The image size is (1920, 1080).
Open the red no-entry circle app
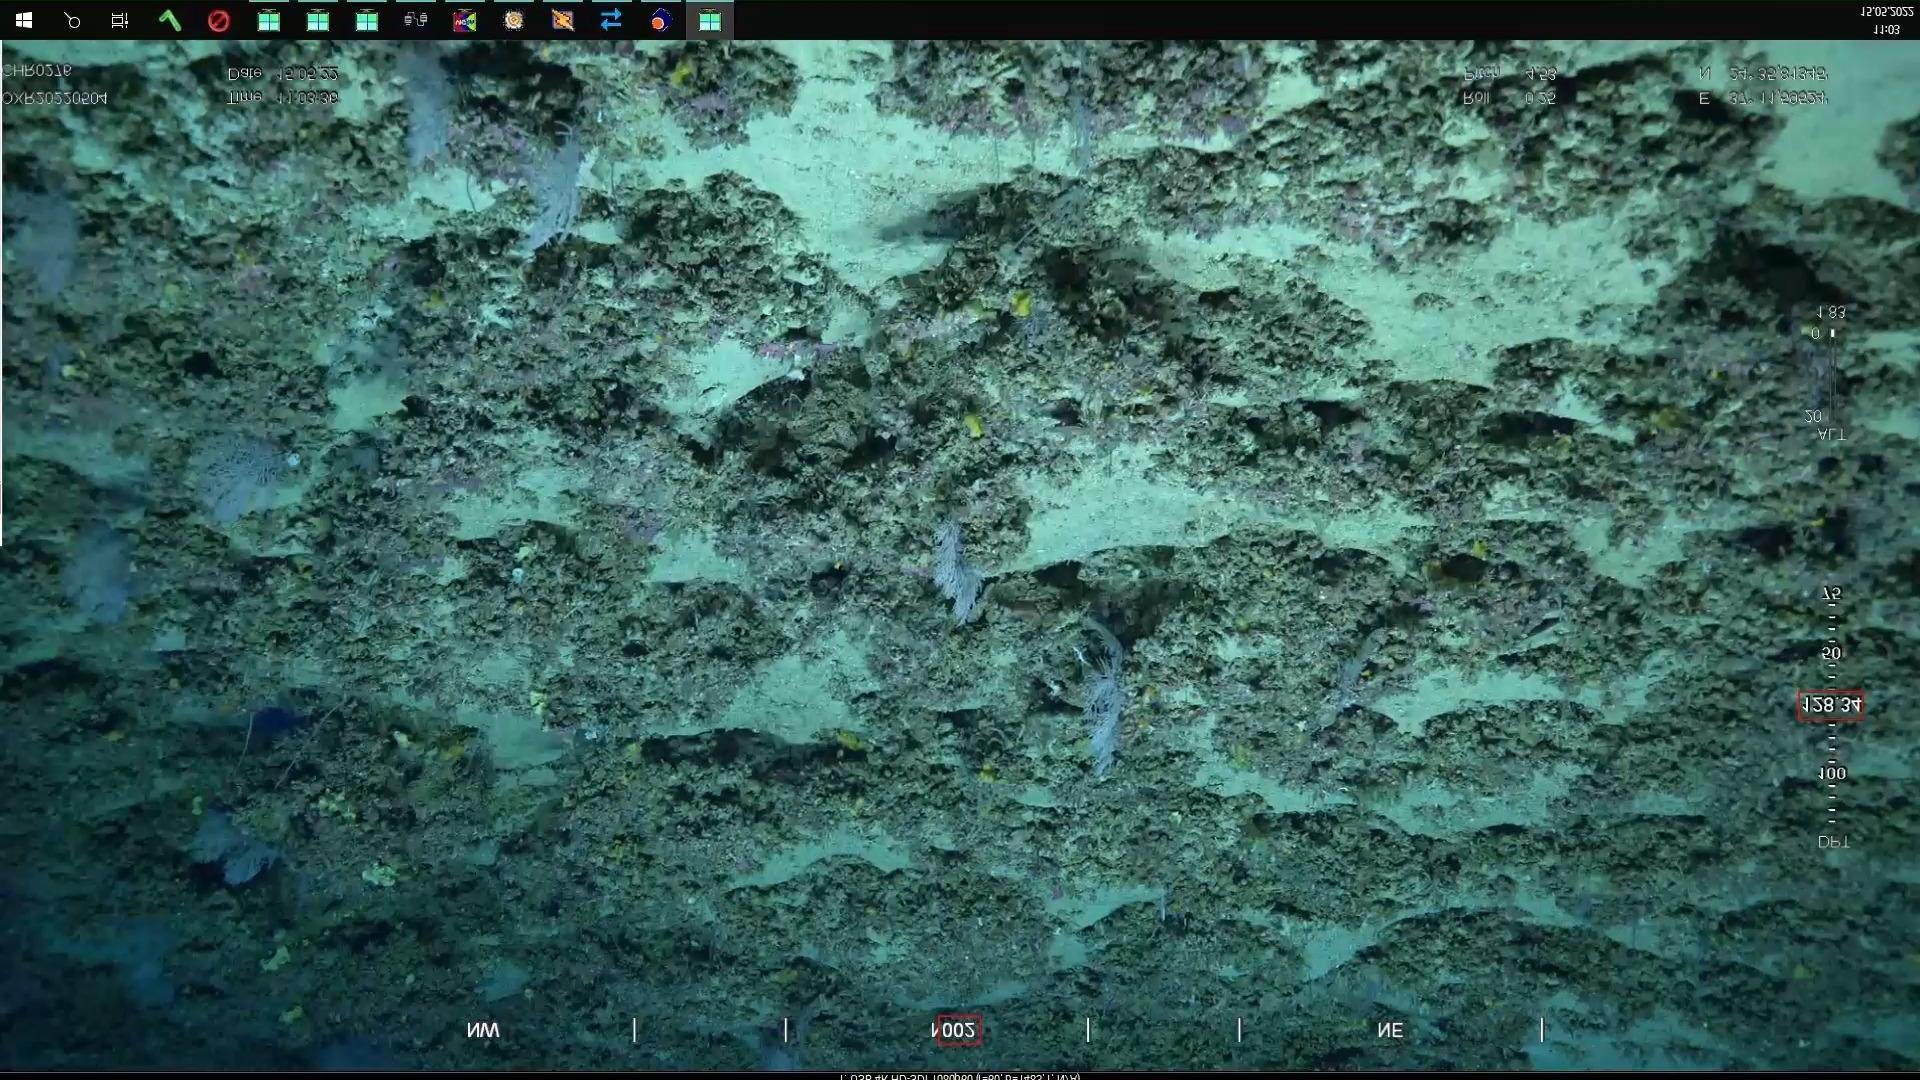[x=219, y=20]
